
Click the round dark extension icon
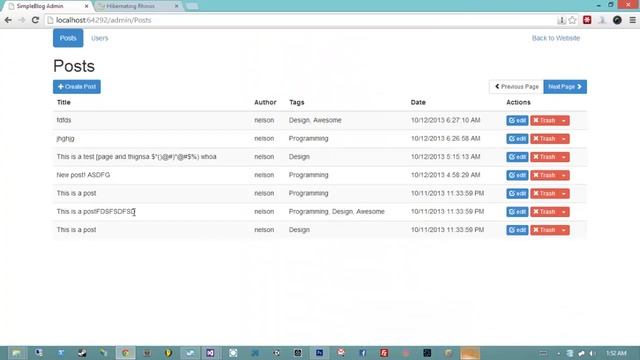click(617, 20)
